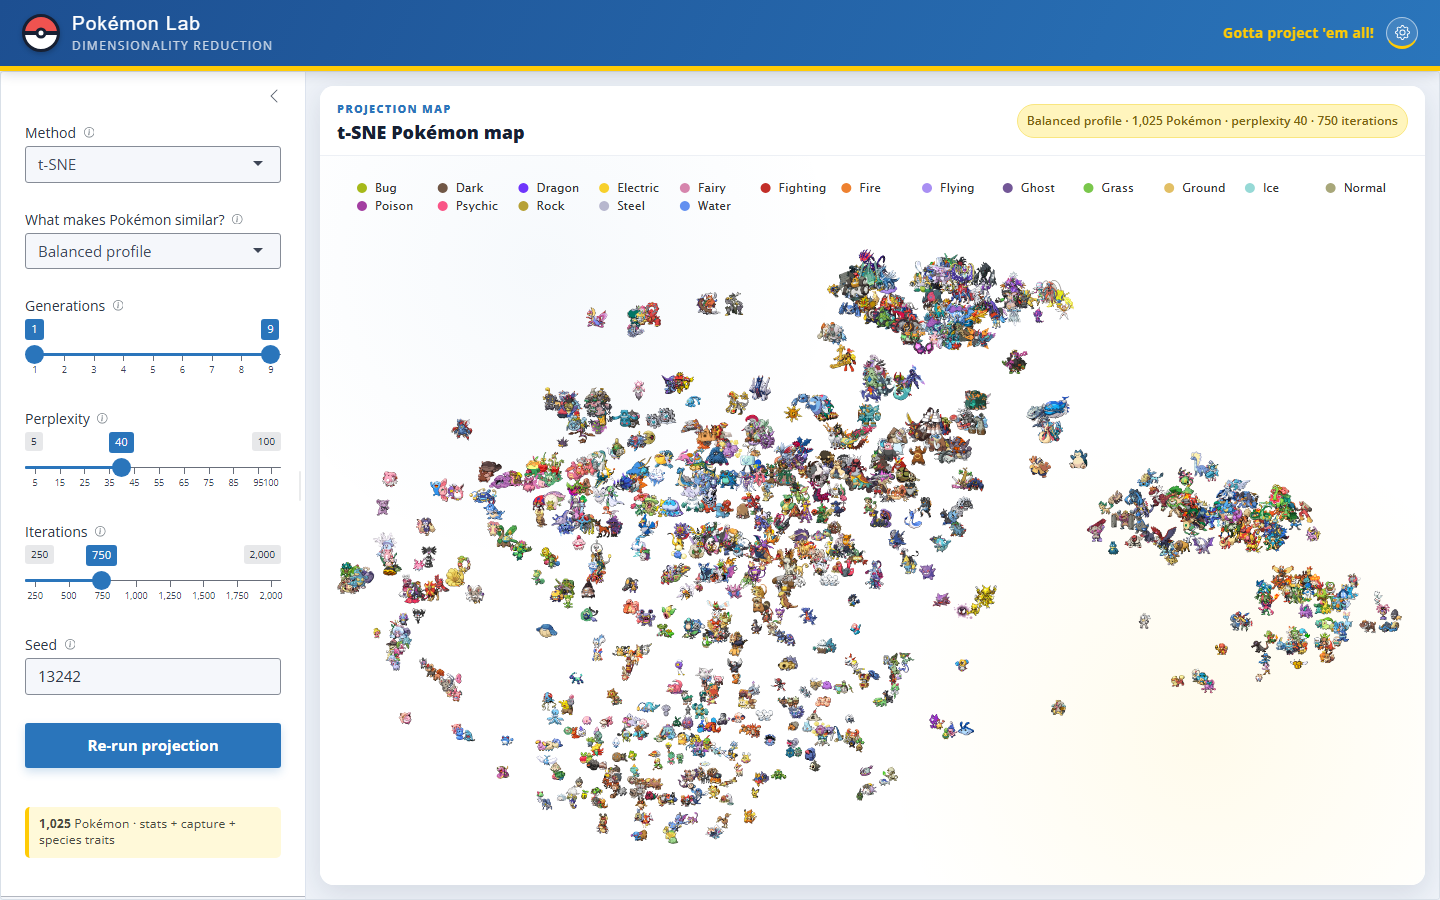Open the Balanced profile similarity dropdown
1440x900 pixels.
[153, 251]
